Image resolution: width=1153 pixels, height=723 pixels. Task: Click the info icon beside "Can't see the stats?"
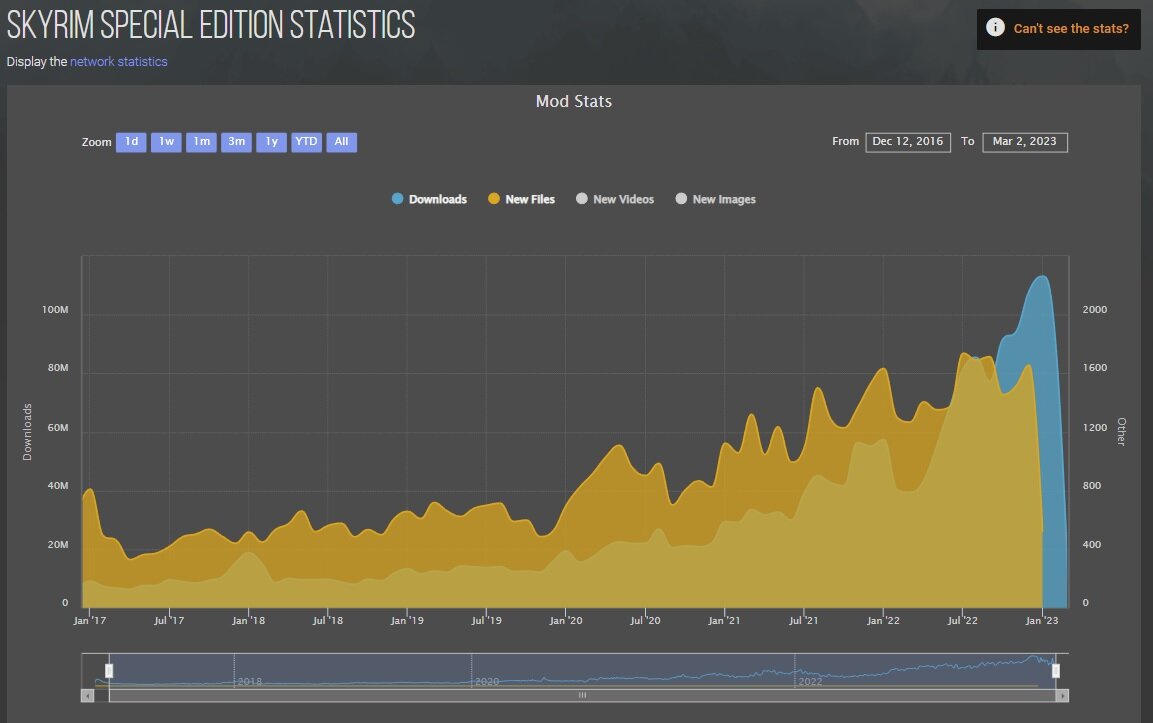[x=994, y=27]
